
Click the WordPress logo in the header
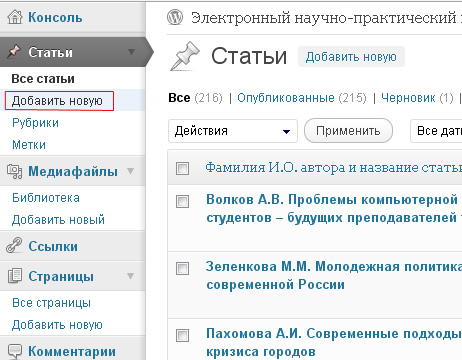[x=175, y=17]
